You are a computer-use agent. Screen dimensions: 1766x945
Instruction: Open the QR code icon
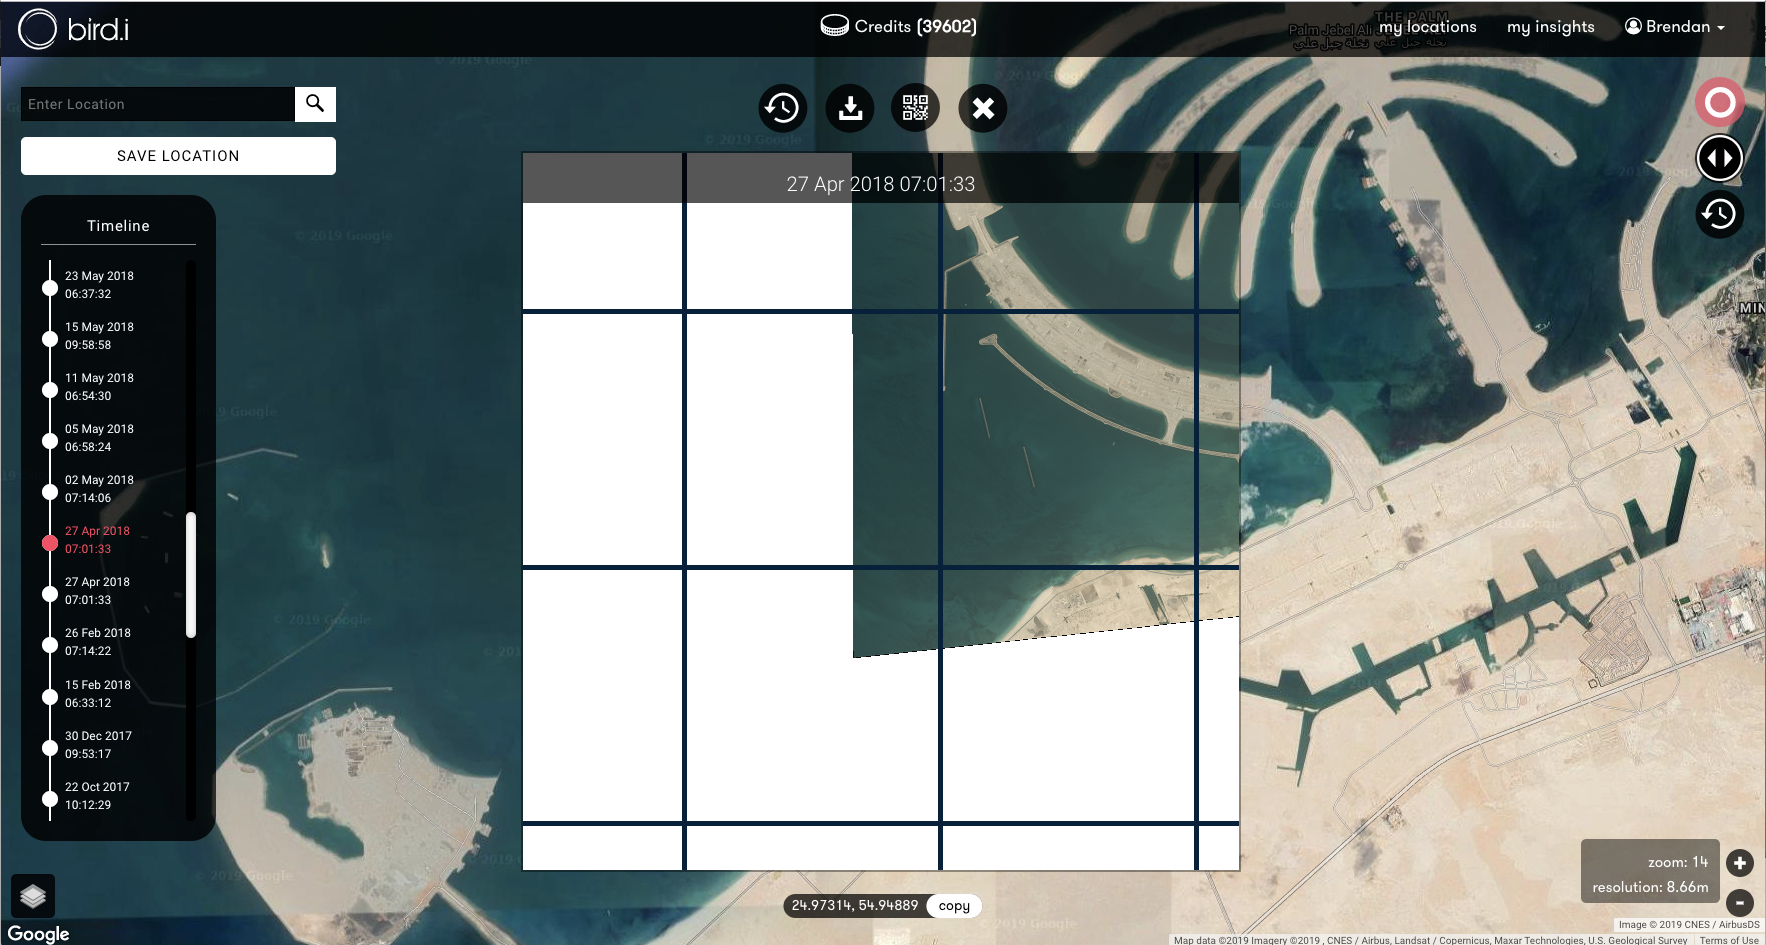click(915, 108)
